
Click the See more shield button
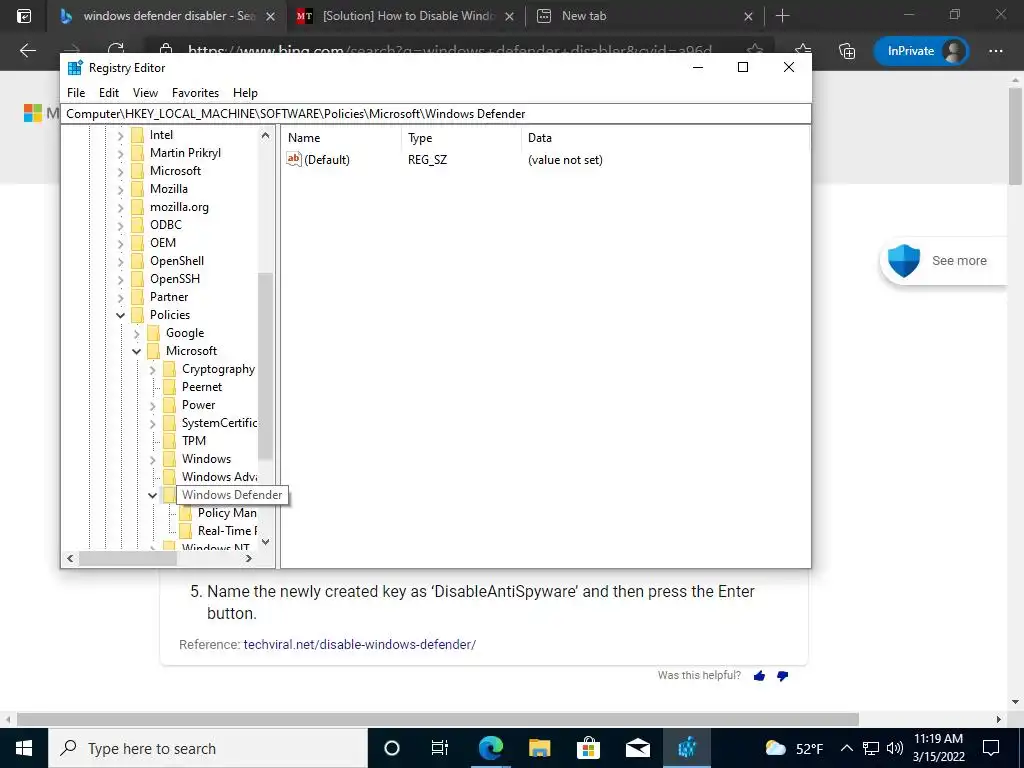(944, 261)
